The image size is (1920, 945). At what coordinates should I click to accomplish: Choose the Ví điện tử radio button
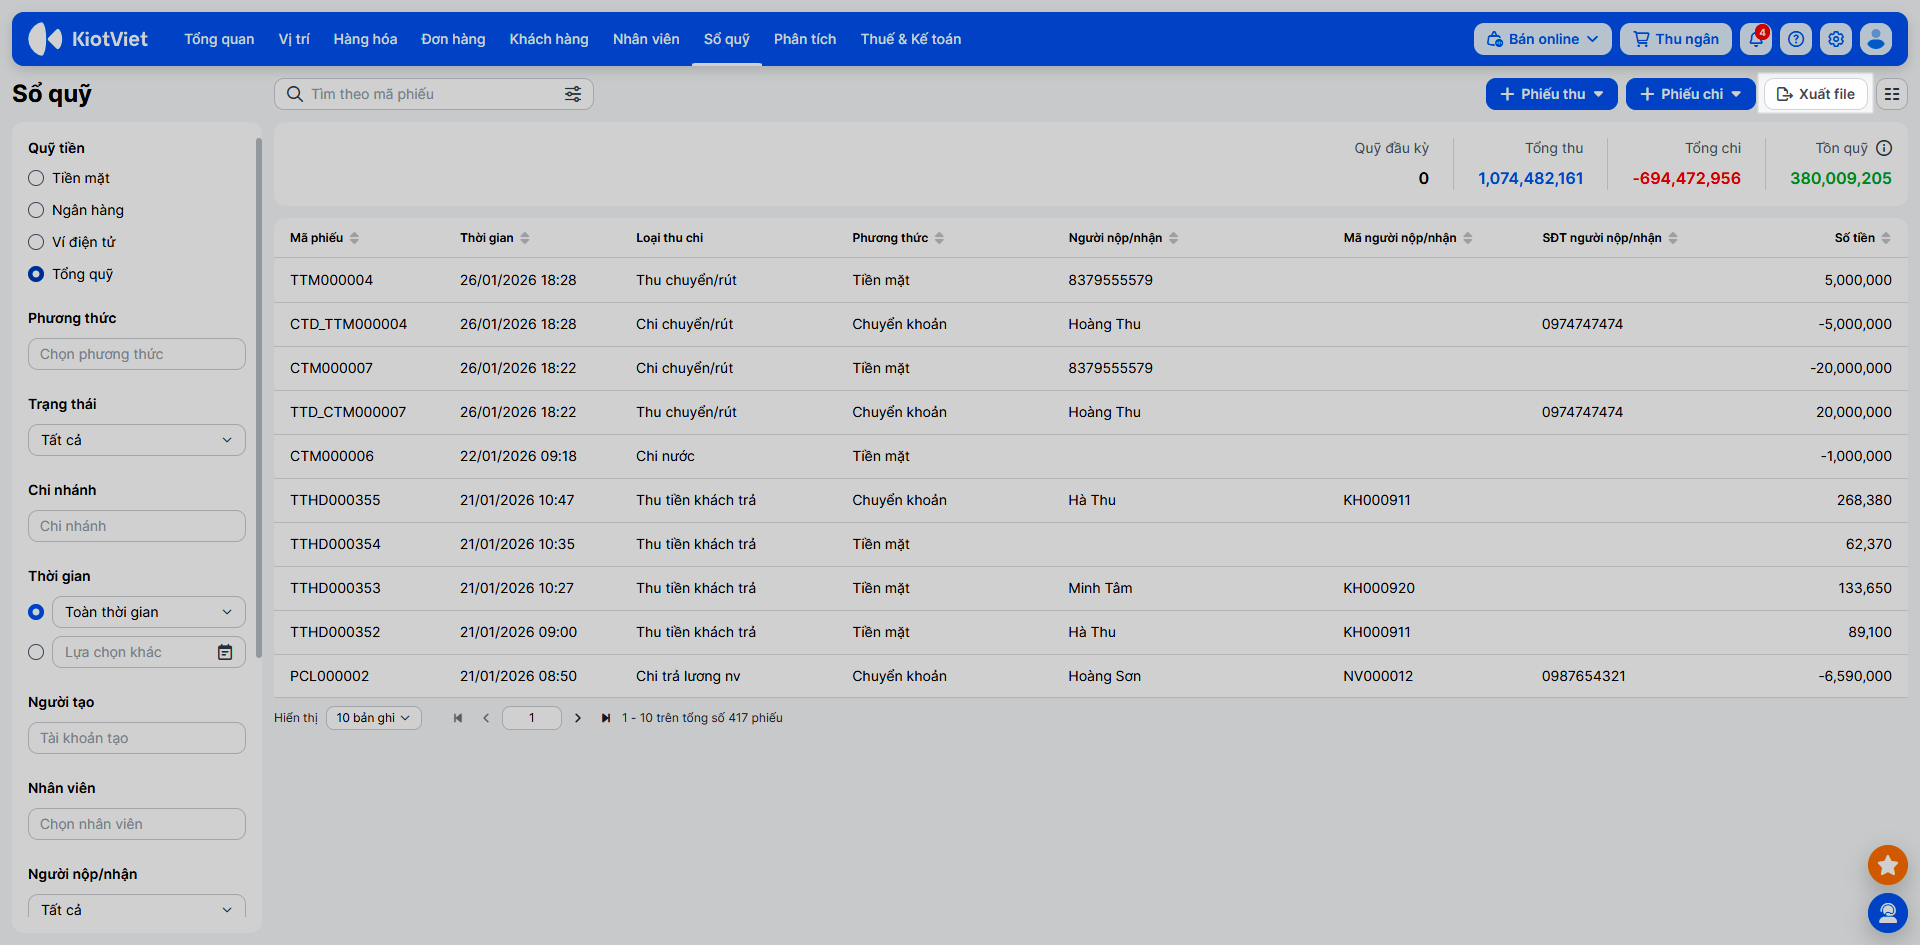click(x=36, y=242)
